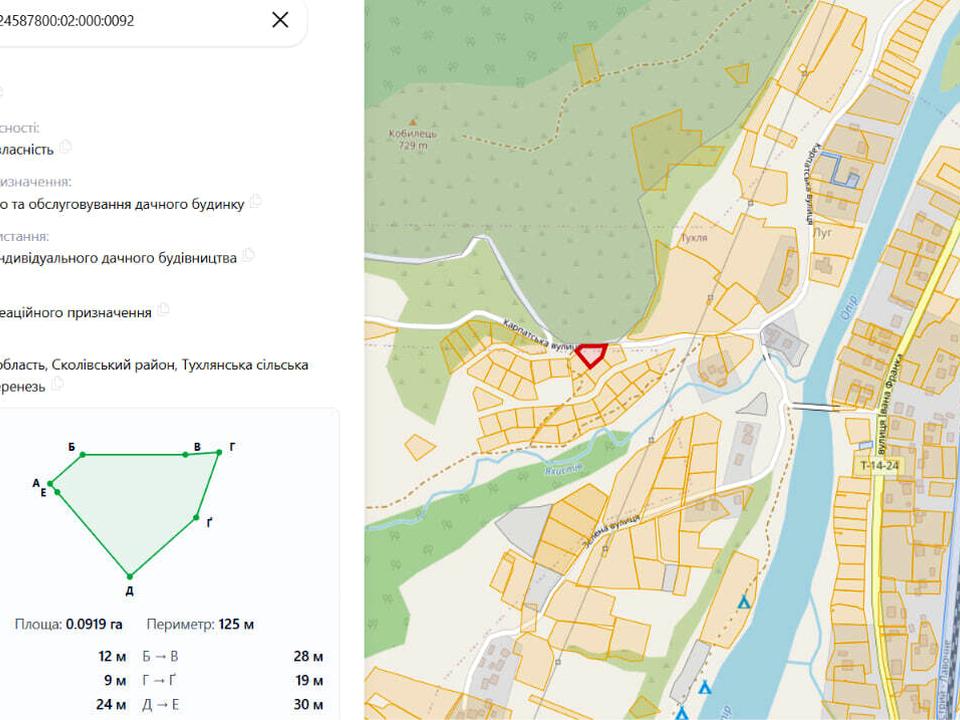Click vertex Д on parcel diagram
Viewport: 960px width, 720px height.
(129, 576)
